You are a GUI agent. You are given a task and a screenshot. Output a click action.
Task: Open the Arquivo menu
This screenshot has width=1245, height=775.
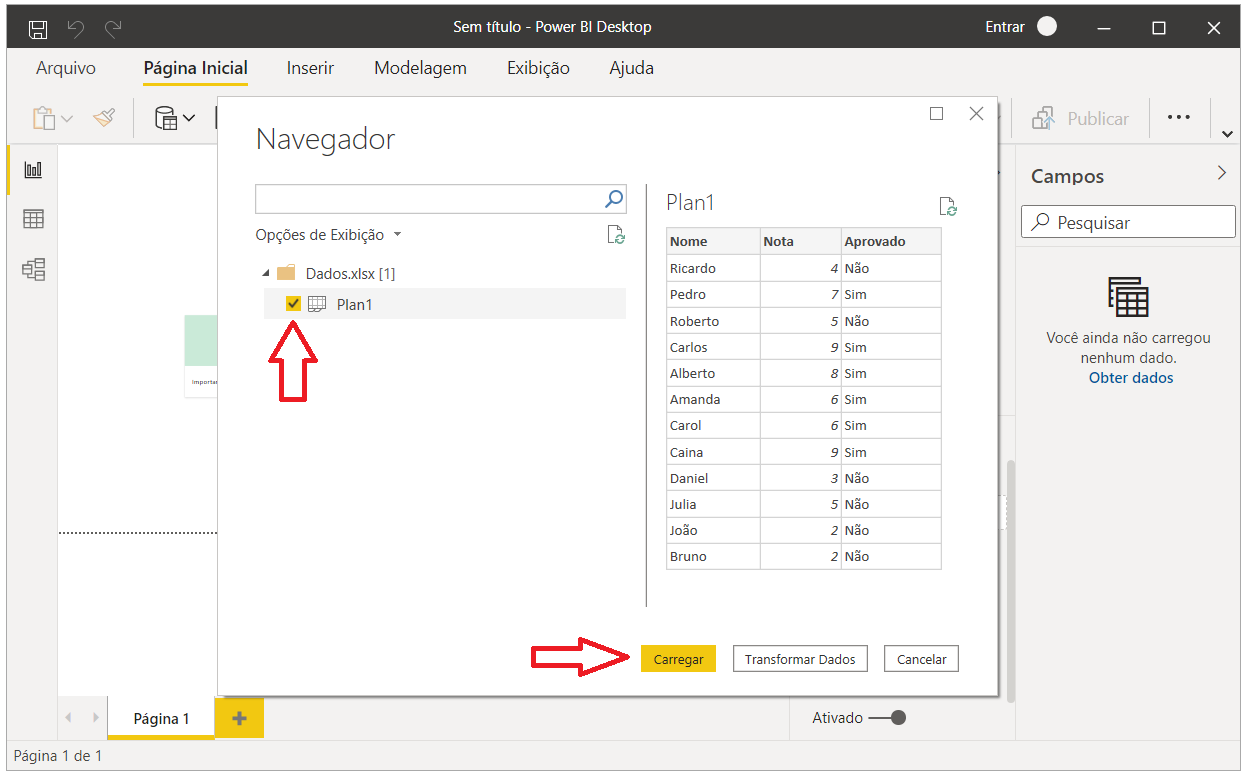click(66, 68)
